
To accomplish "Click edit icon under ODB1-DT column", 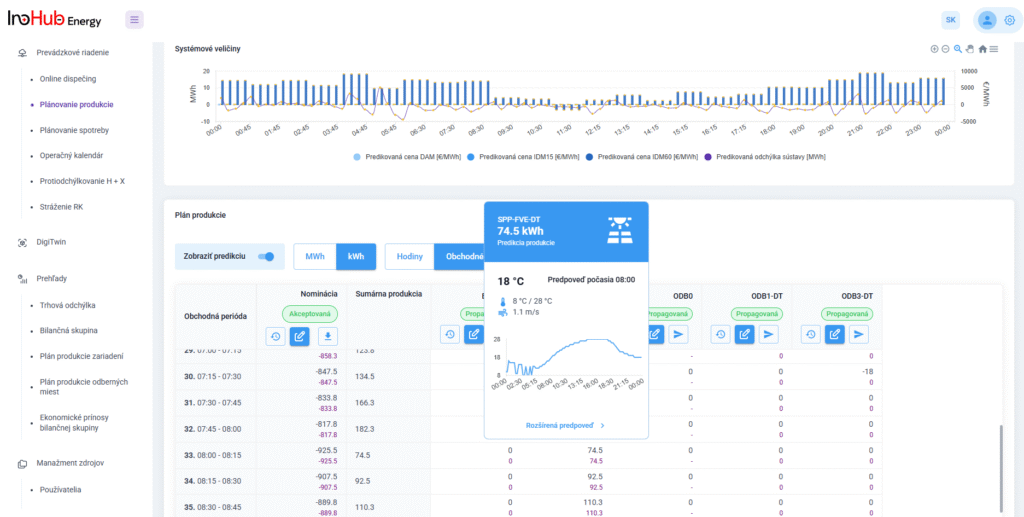I will tap(743, 334).
